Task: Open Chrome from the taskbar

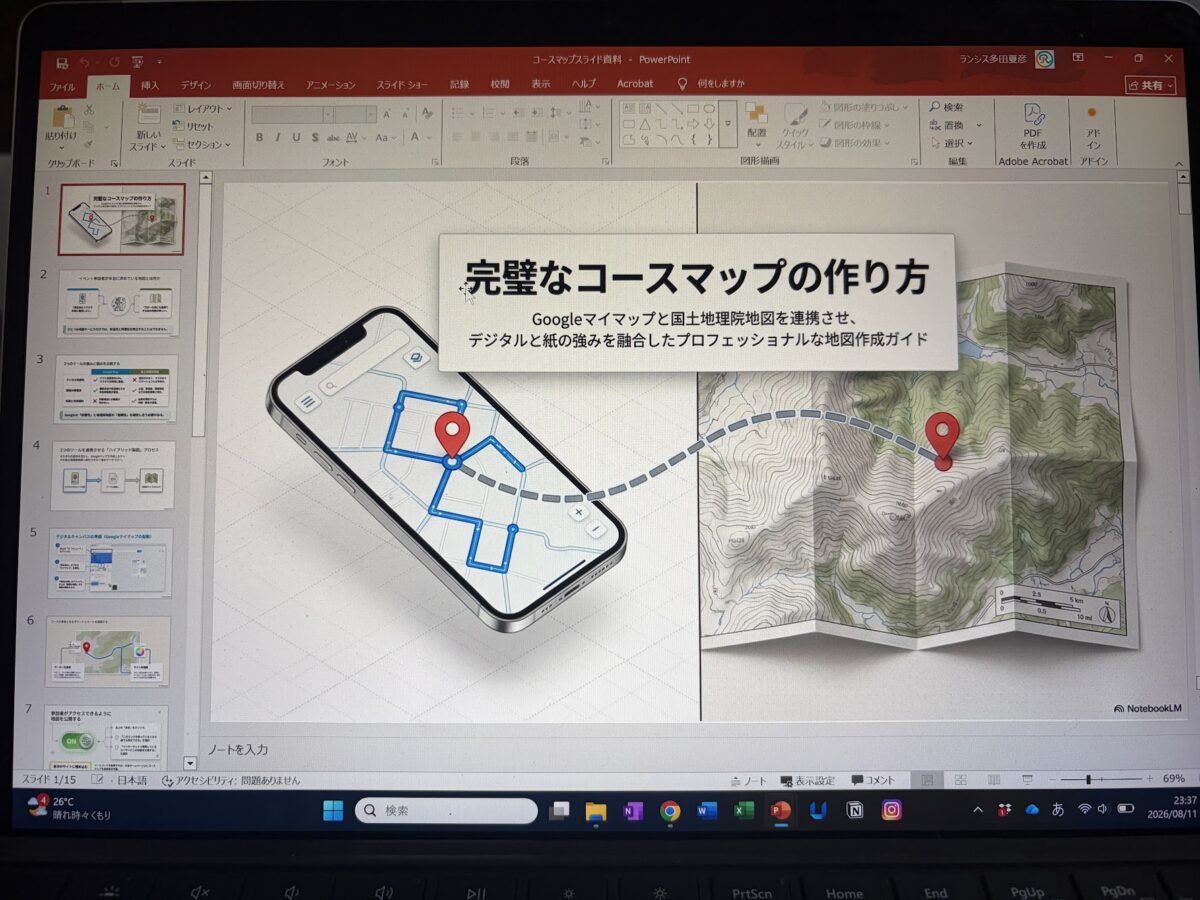Action: pyautogui.click(x=670, y=811)
